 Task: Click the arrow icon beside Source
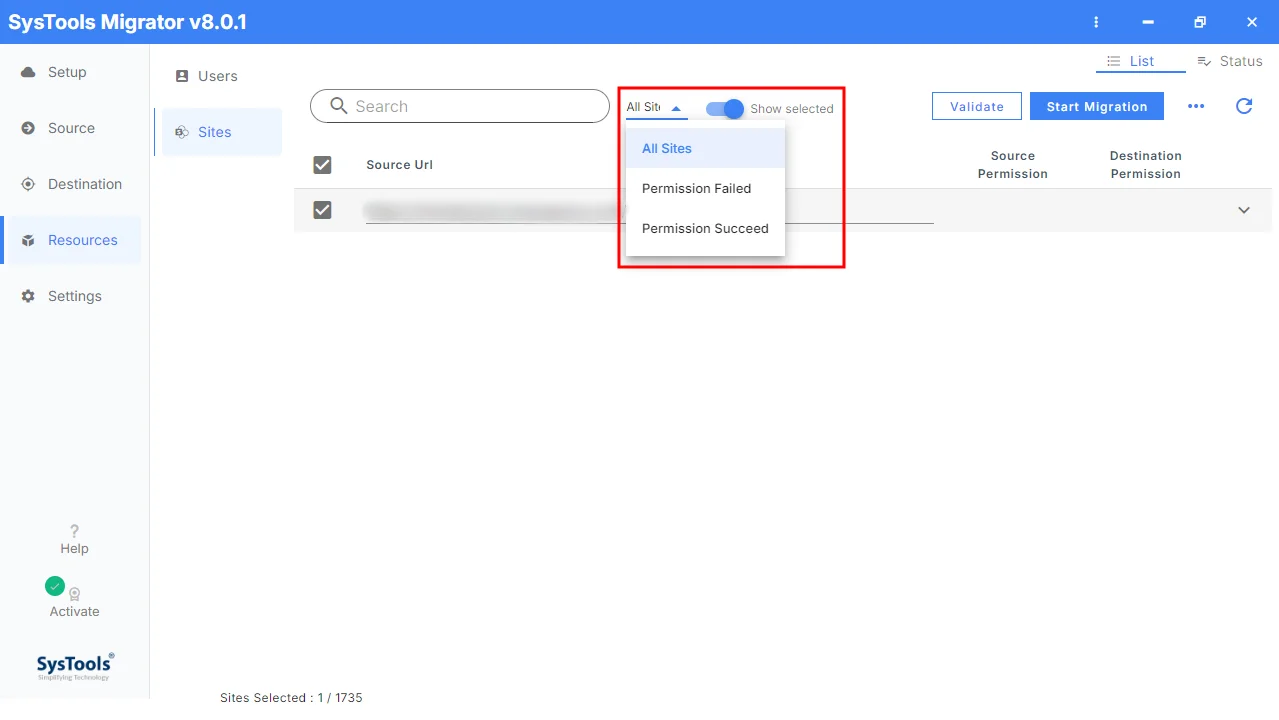point(28,128)
